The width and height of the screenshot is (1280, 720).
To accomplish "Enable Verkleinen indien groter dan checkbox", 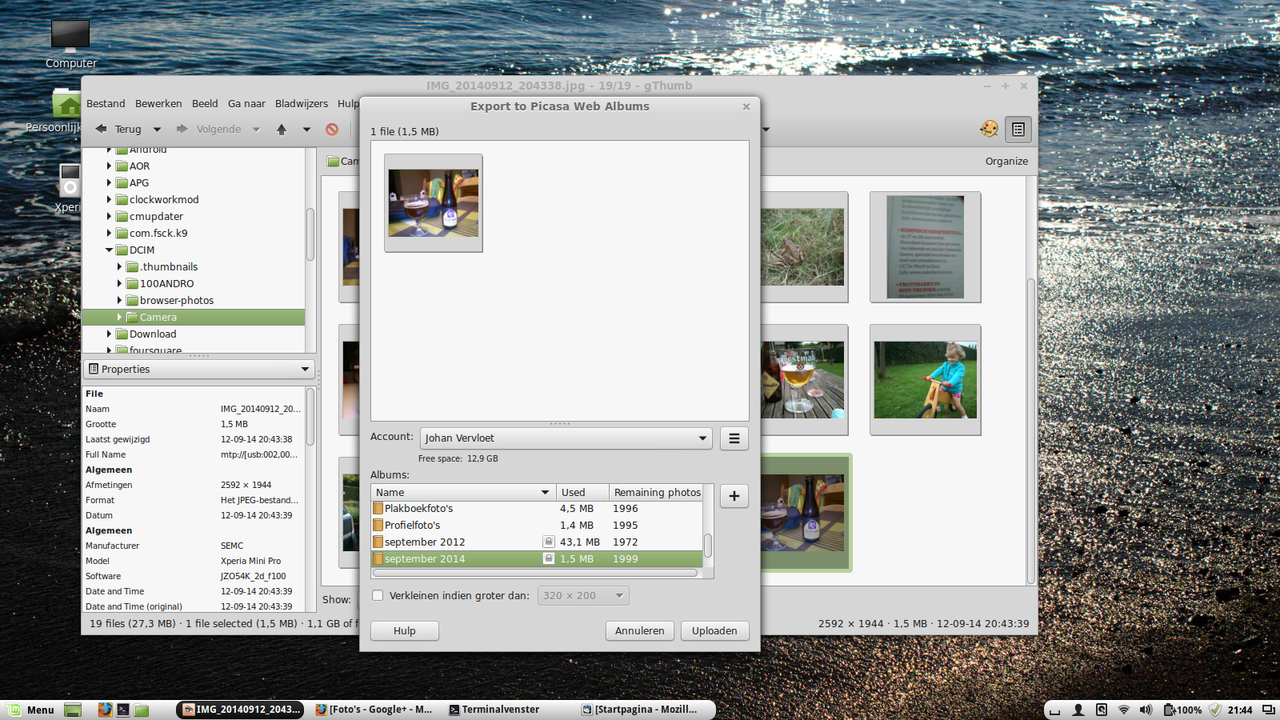I will coord(377,596).
